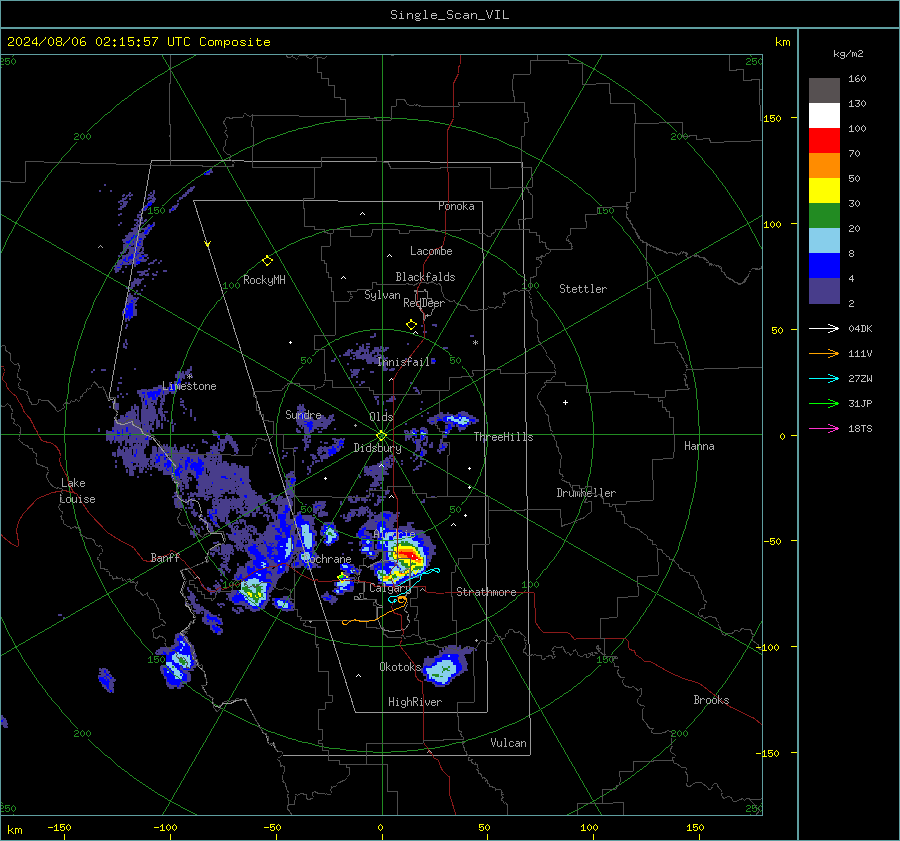The width and height of the screenshot is (900, 841).
Task: Click the Hanna town label
Action: tap(699, 446)
